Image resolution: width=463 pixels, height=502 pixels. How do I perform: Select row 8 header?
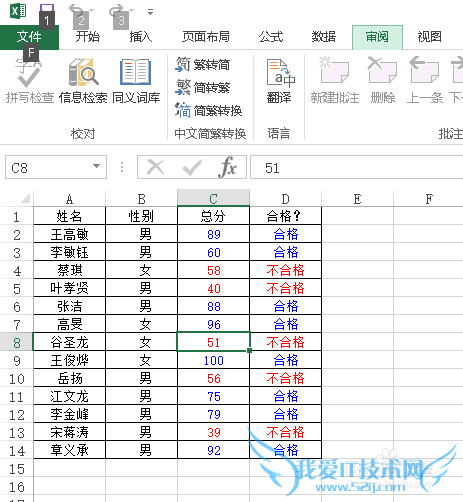tap(17, 343)
